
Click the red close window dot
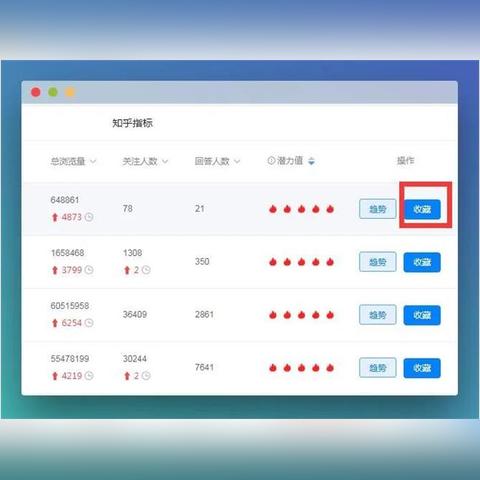(x=36, y=92)
